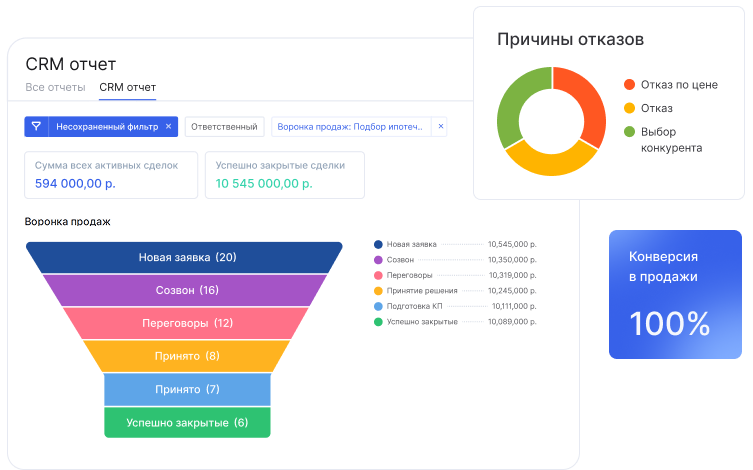Screen dimensions: 753x470
Task: Select the purple Созвон (16) funnel segment
Action: coord(187,290)
